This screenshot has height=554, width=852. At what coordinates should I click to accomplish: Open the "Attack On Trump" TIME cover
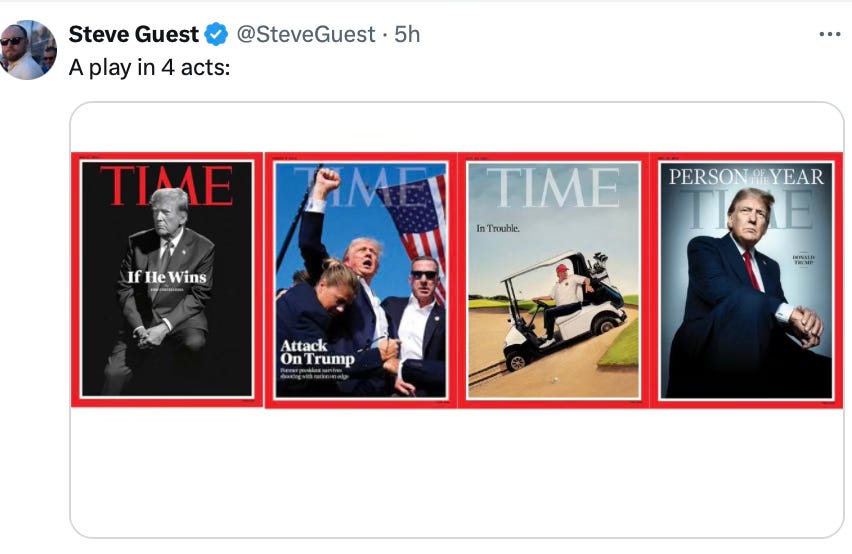[361, 280]
